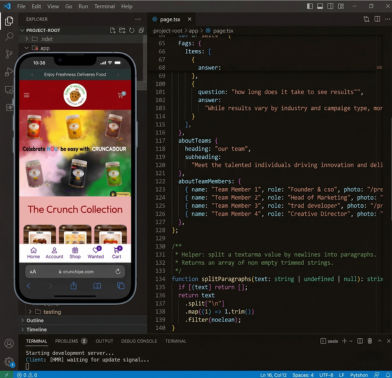Tap Cart in phone bottom navigation
Screen dimensions: 392x378
[117, 253]
